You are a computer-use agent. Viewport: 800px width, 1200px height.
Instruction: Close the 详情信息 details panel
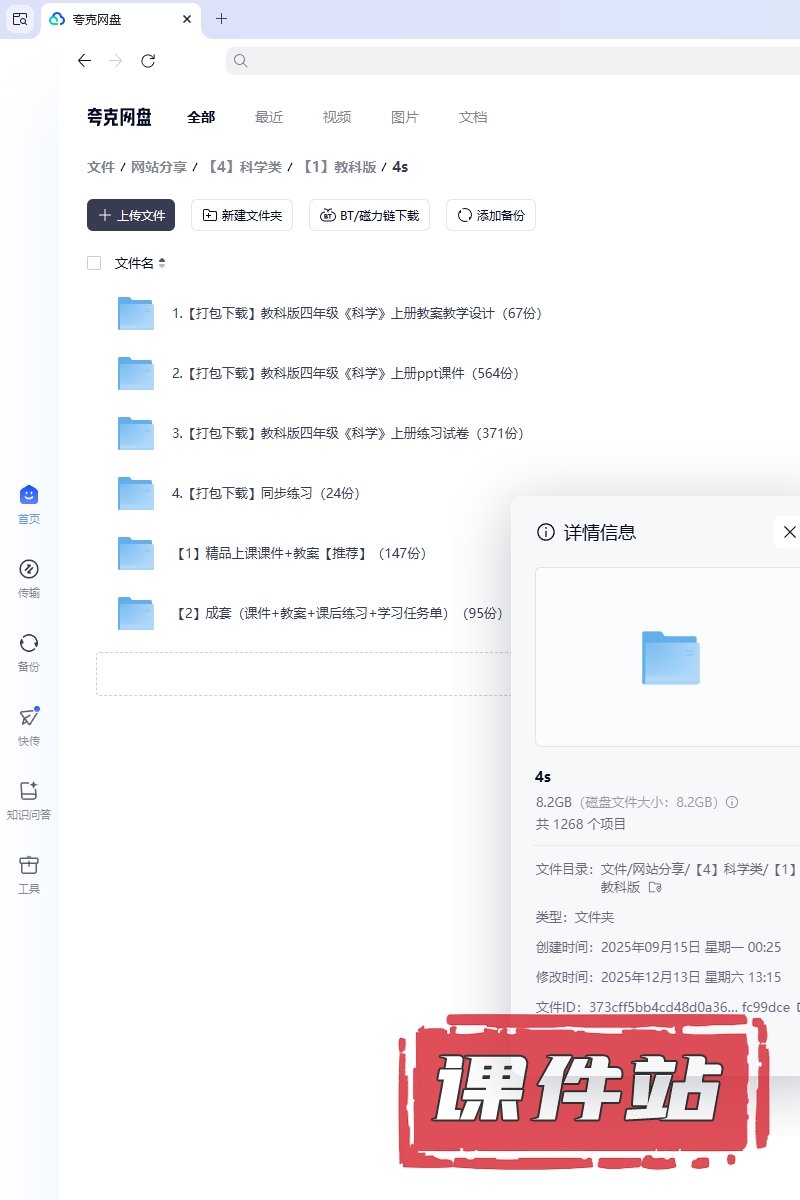pos(789,532)
